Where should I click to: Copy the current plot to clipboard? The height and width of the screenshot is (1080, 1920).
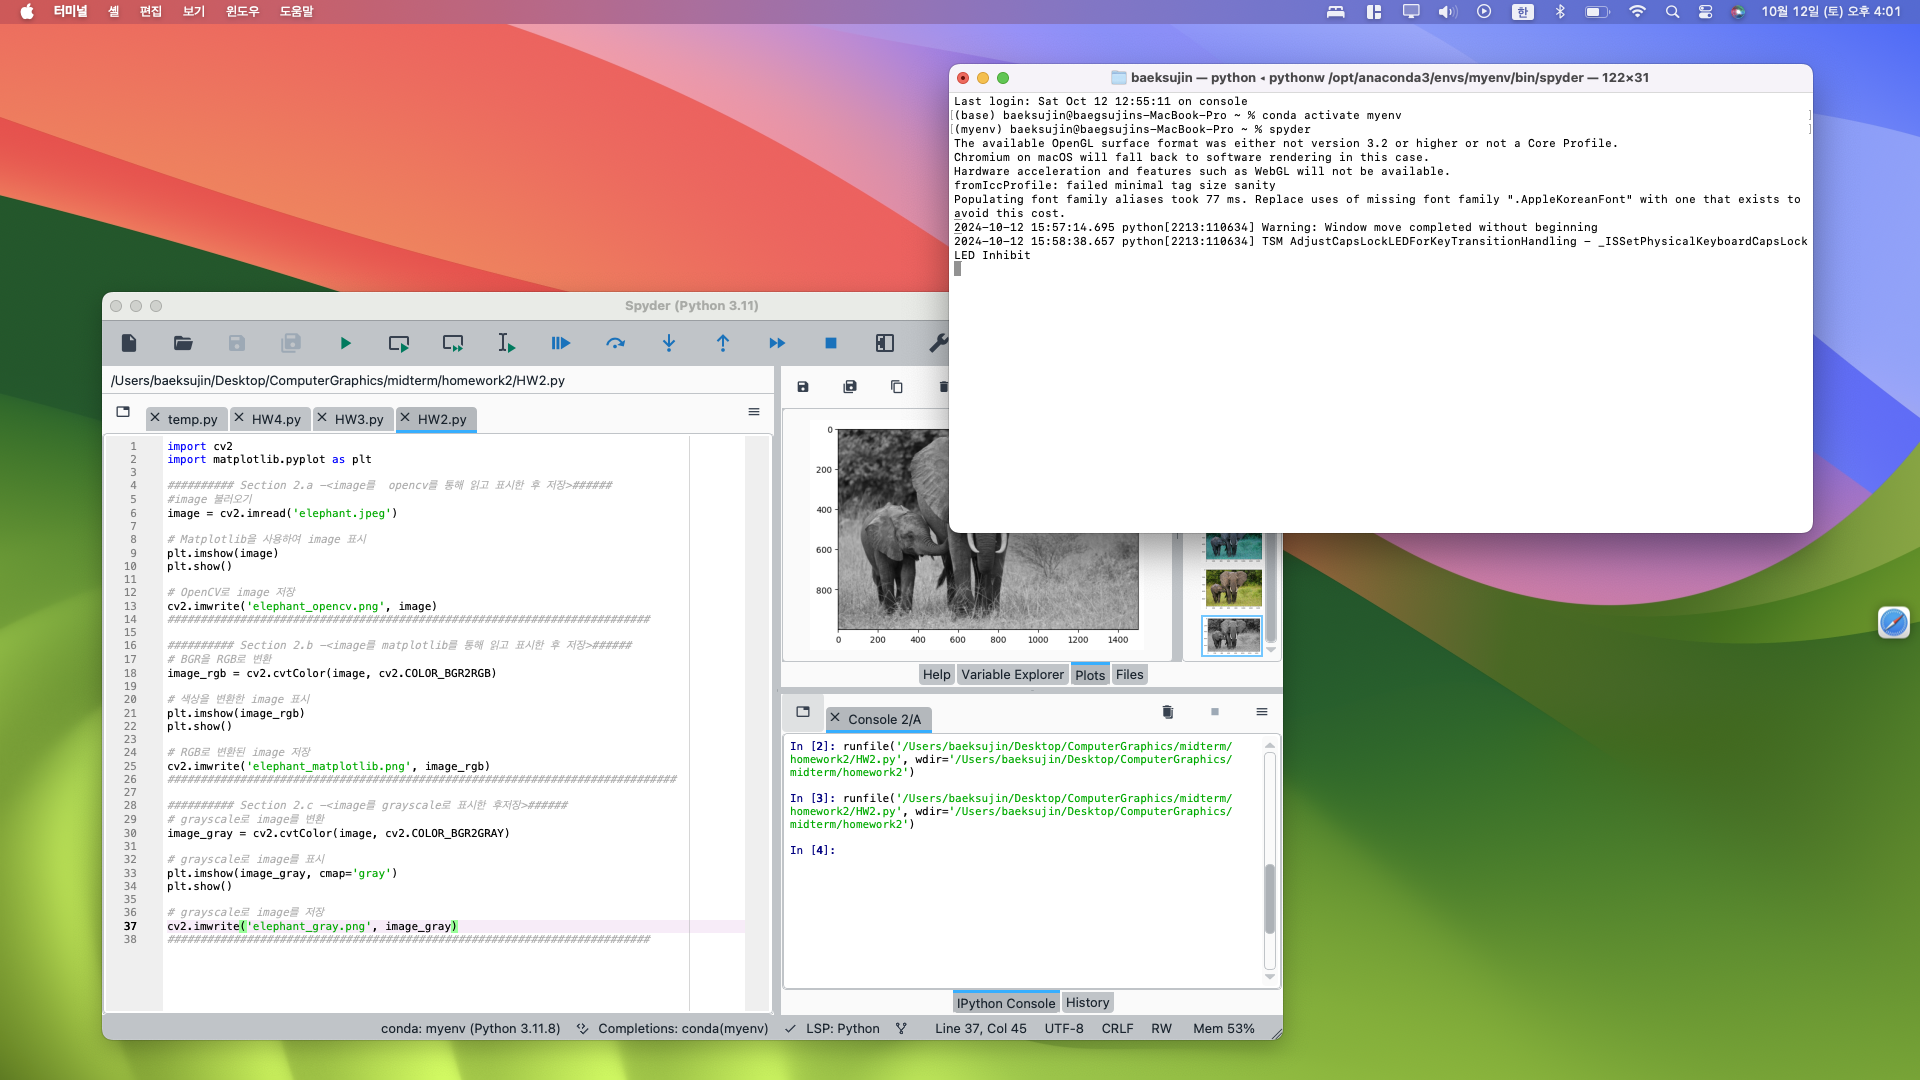[896, 387]
